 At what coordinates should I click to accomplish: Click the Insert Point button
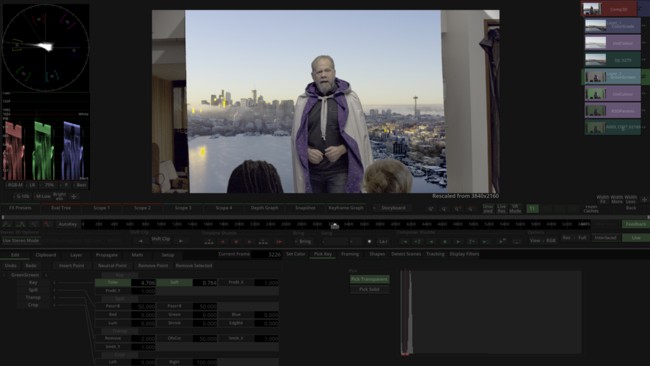pos(72,265)
